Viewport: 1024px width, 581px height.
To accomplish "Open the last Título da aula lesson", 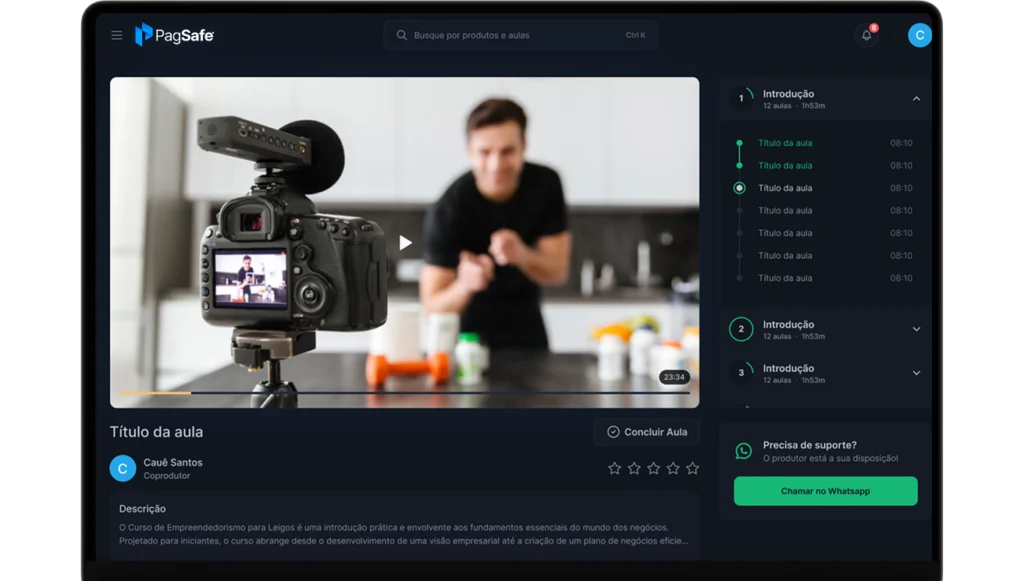I will point(785,278).
